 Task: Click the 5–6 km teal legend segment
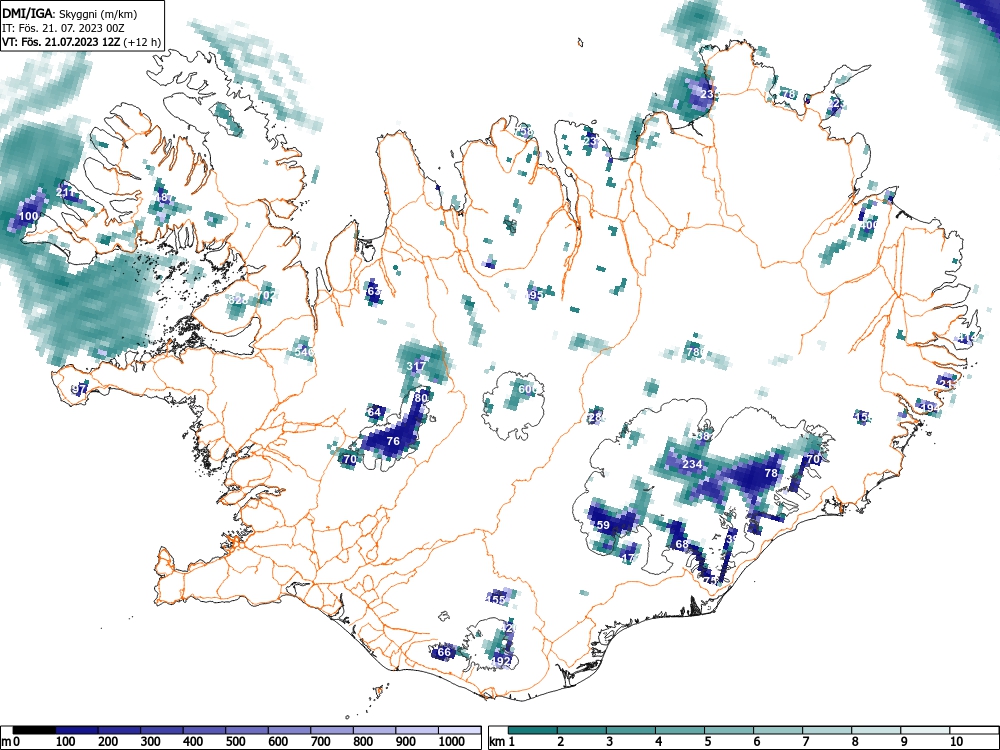[729, 729]
